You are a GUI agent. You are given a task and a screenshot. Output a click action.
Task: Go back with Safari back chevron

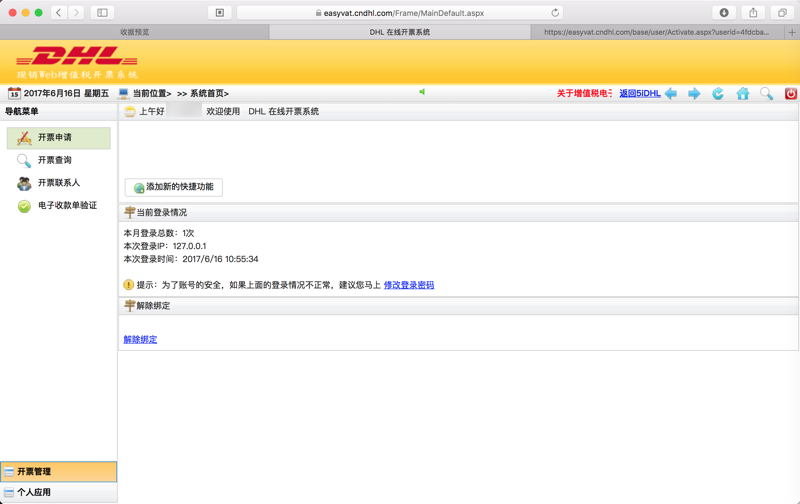[59, 13]
